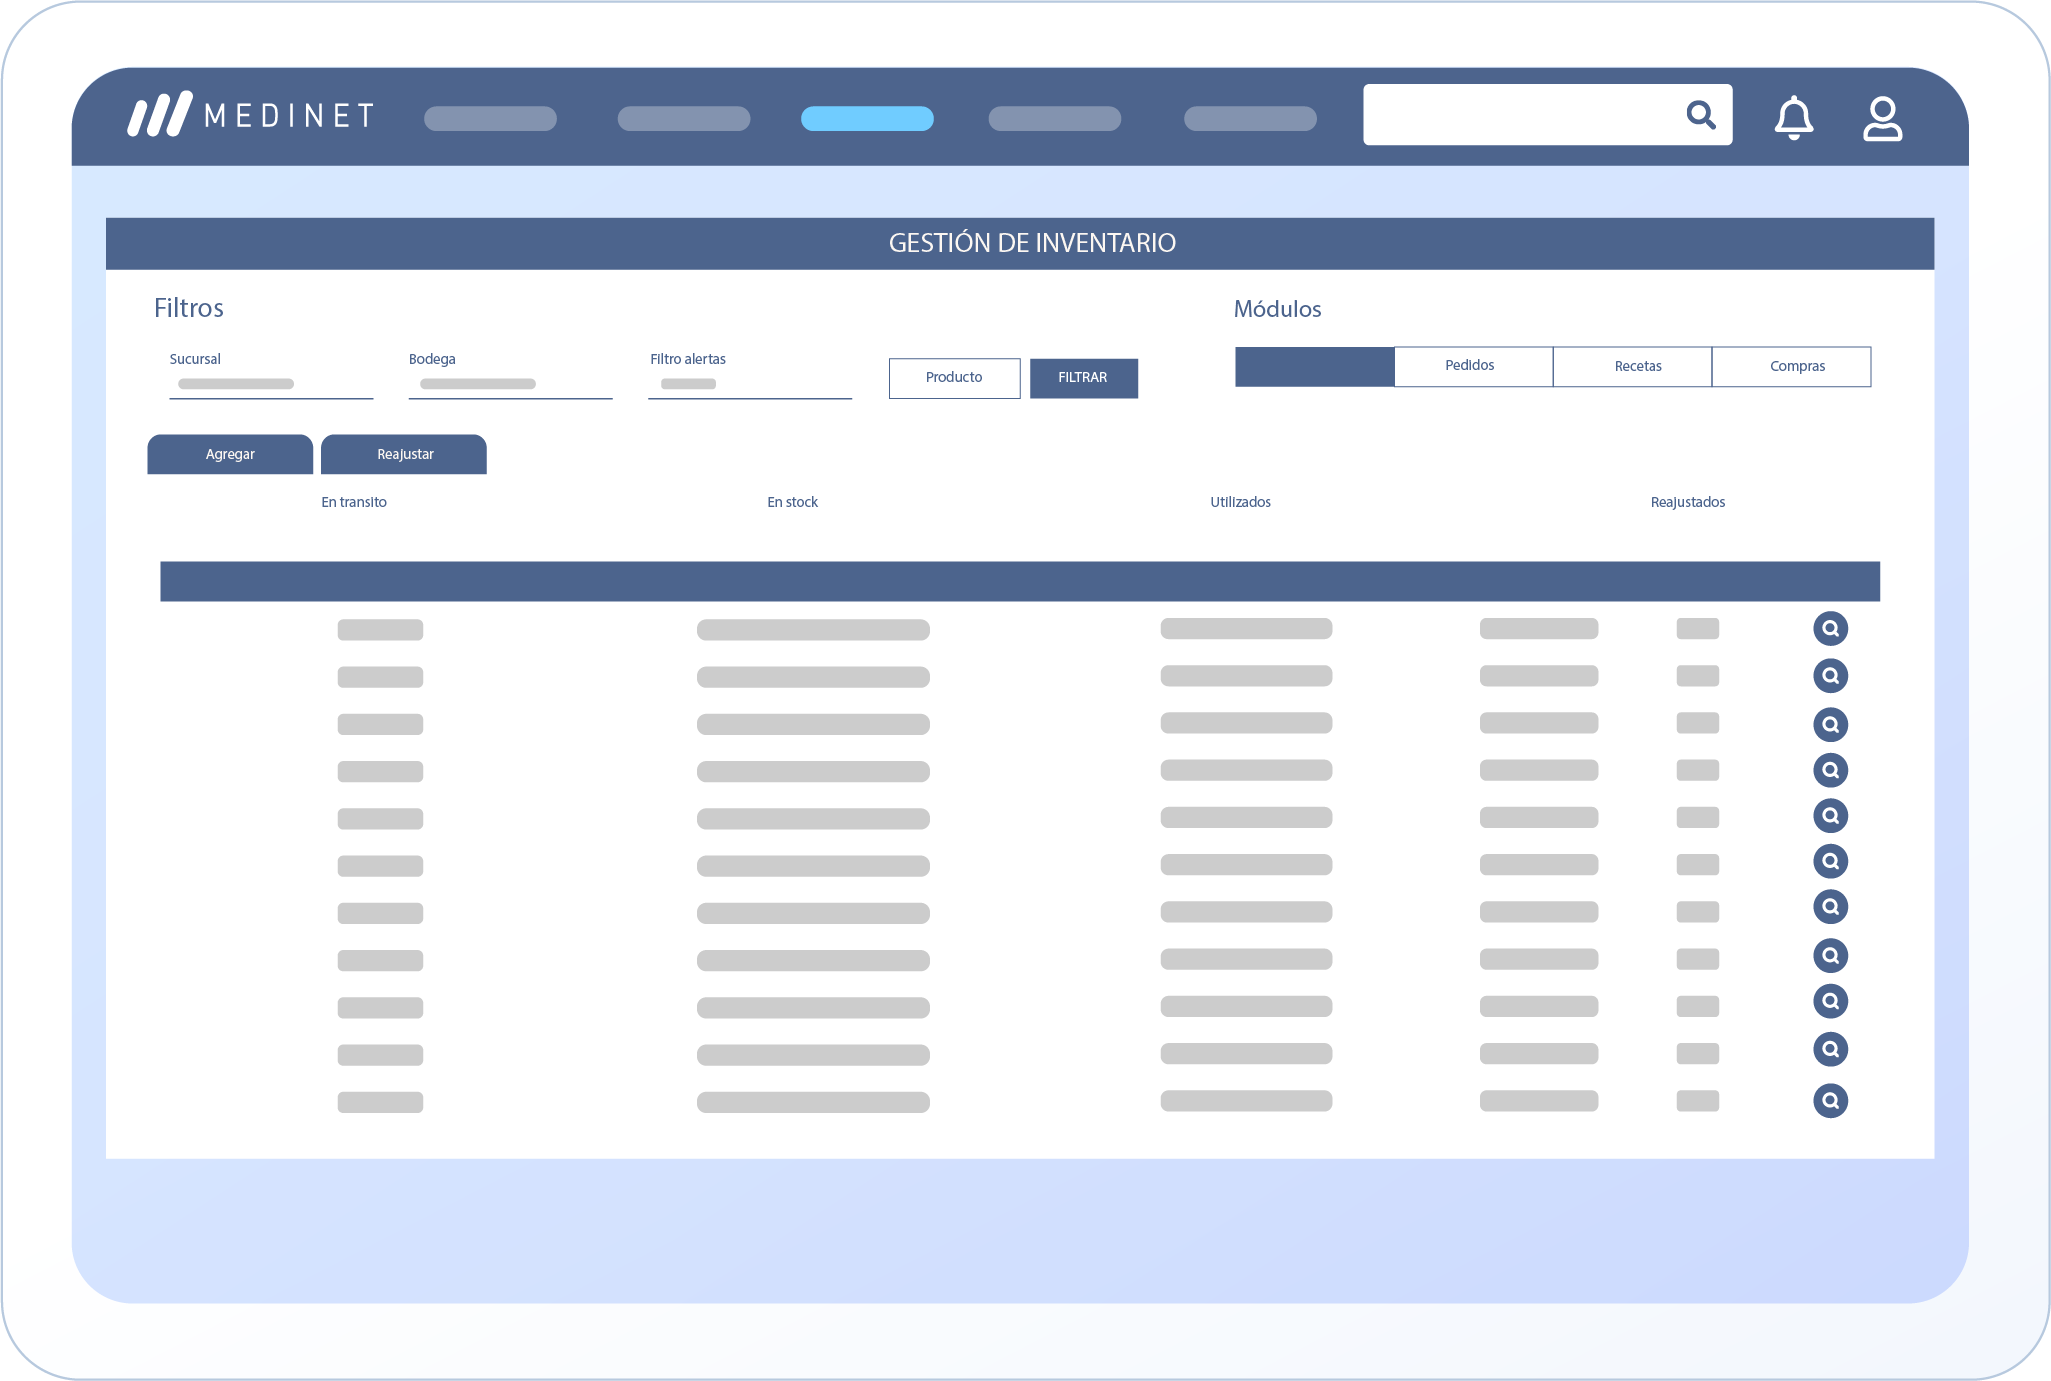Open view icon on sixth table row

1830,861
